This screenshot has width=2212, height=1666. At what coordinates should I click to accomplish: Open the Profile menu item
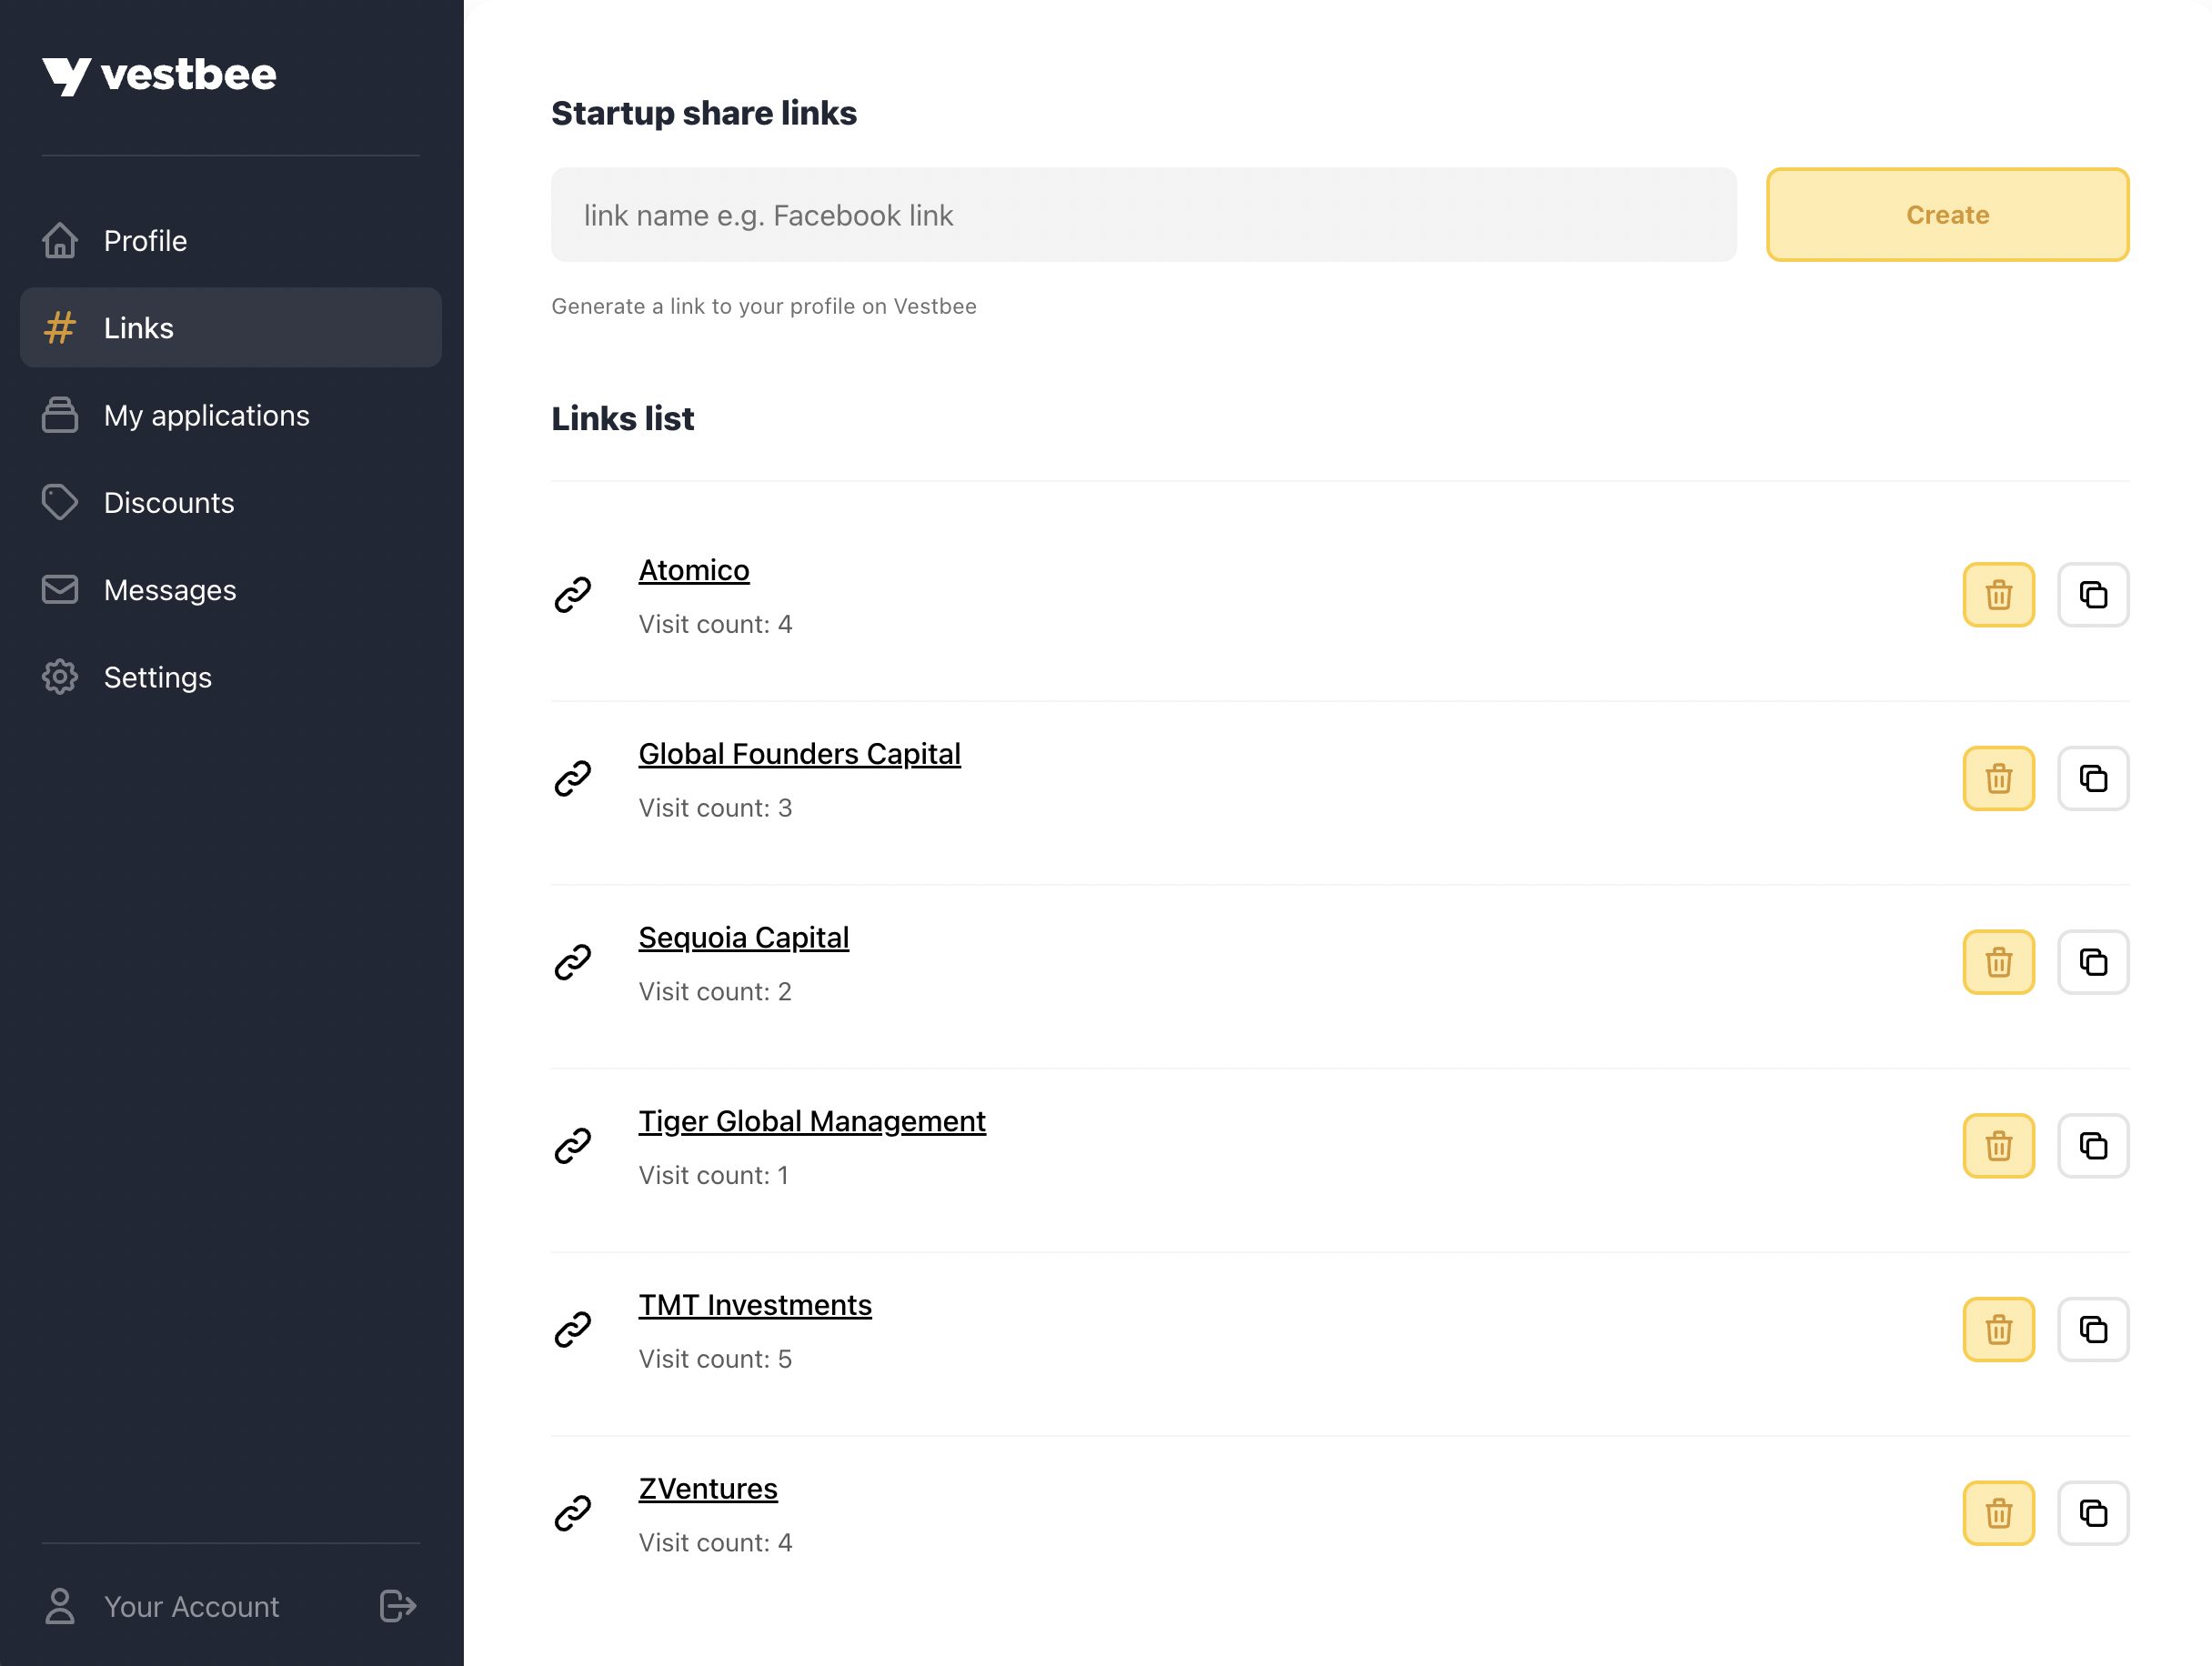[x=145, y=241]
